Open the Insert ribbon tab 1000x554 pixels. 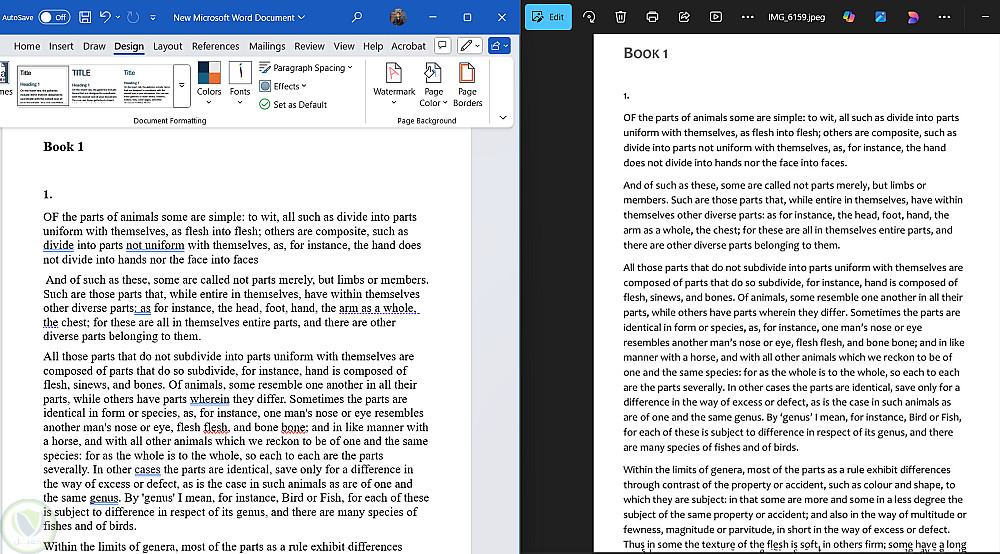coord(61,46)
